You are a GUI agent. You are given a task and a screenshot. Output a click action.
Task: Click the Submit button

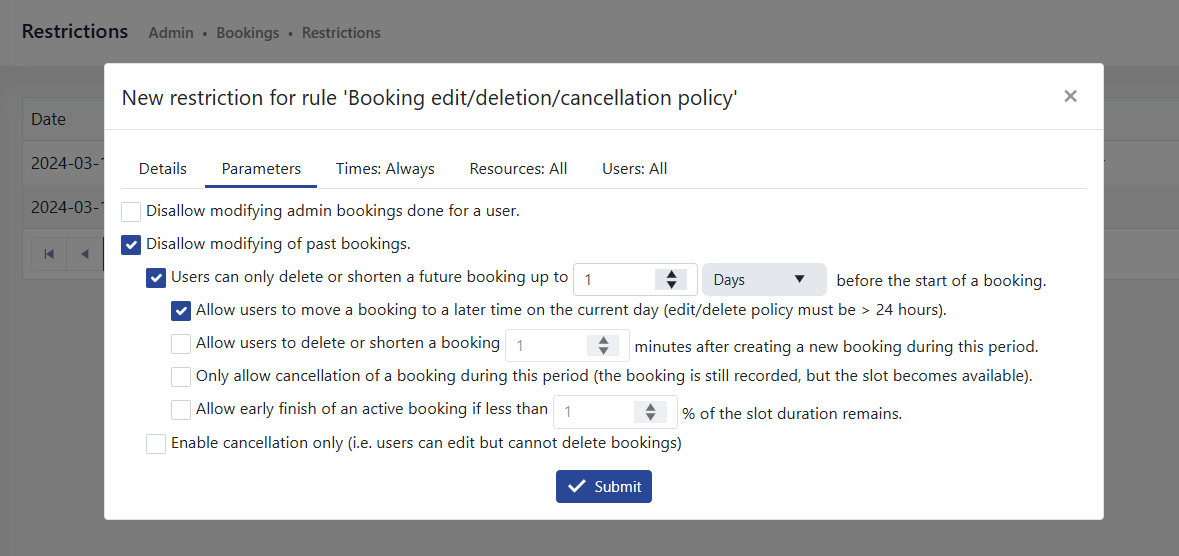[x=604, y=487]
